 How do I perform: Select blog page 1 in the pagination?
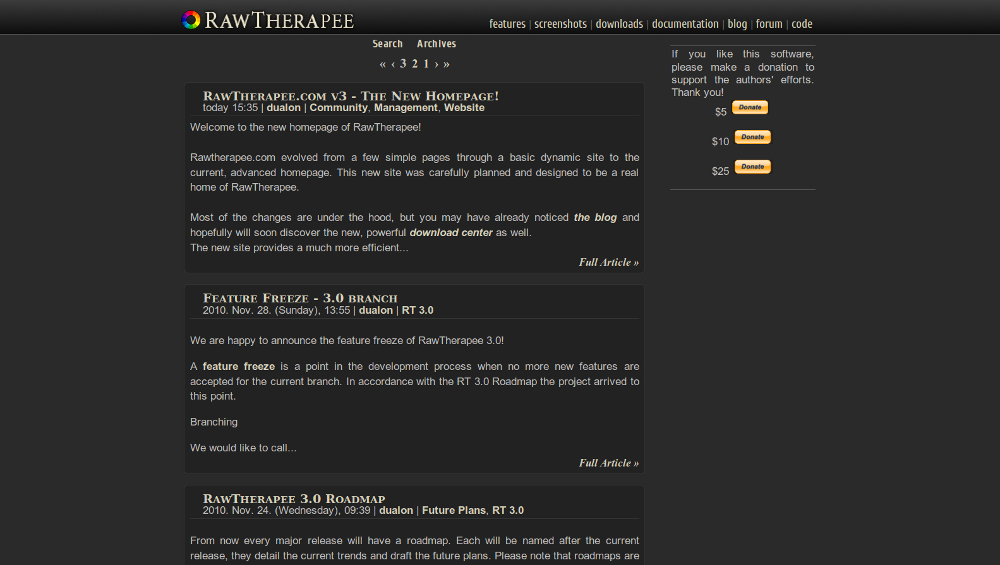click(426, 64)
